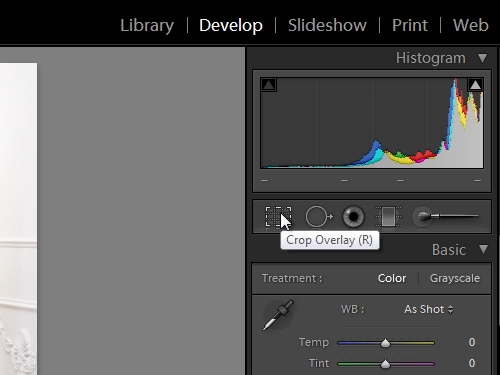Open the Slideshow module
The width and height of the screenshot is (500, 375).
click(327, 25)
